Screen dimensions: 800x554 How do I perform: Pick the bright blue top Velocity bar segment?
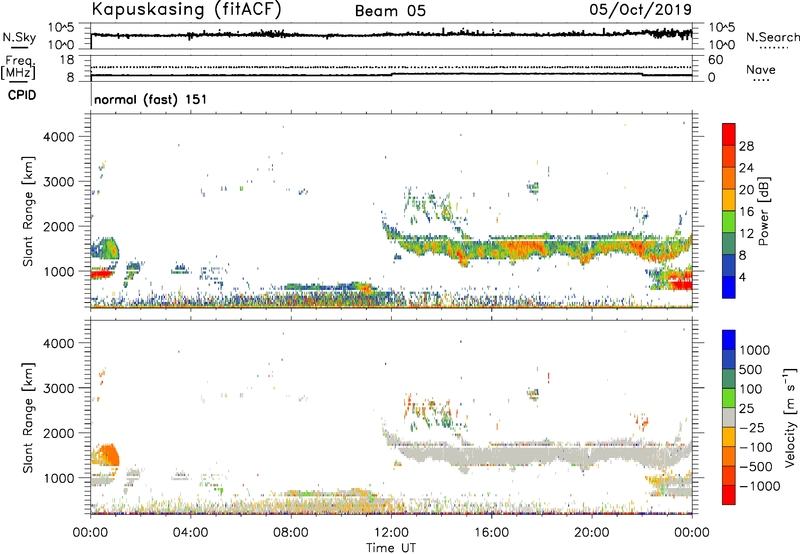point(729,340)
